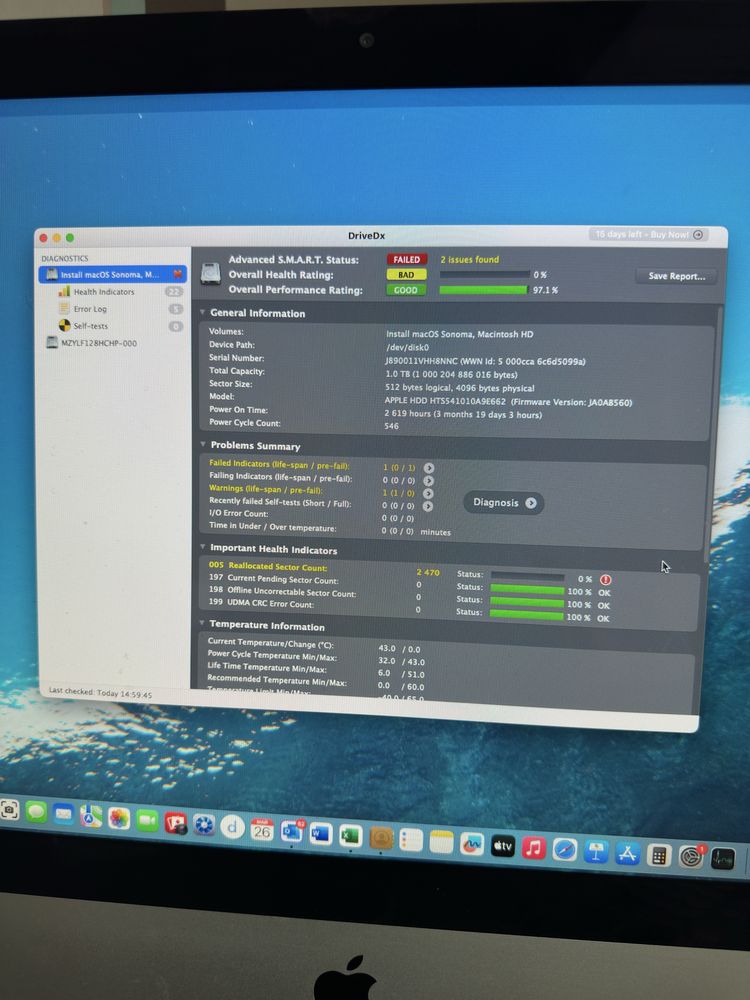
Task: Click the '198 Offline Uncorrectable Sector Count' row
Action: point(282,592)
